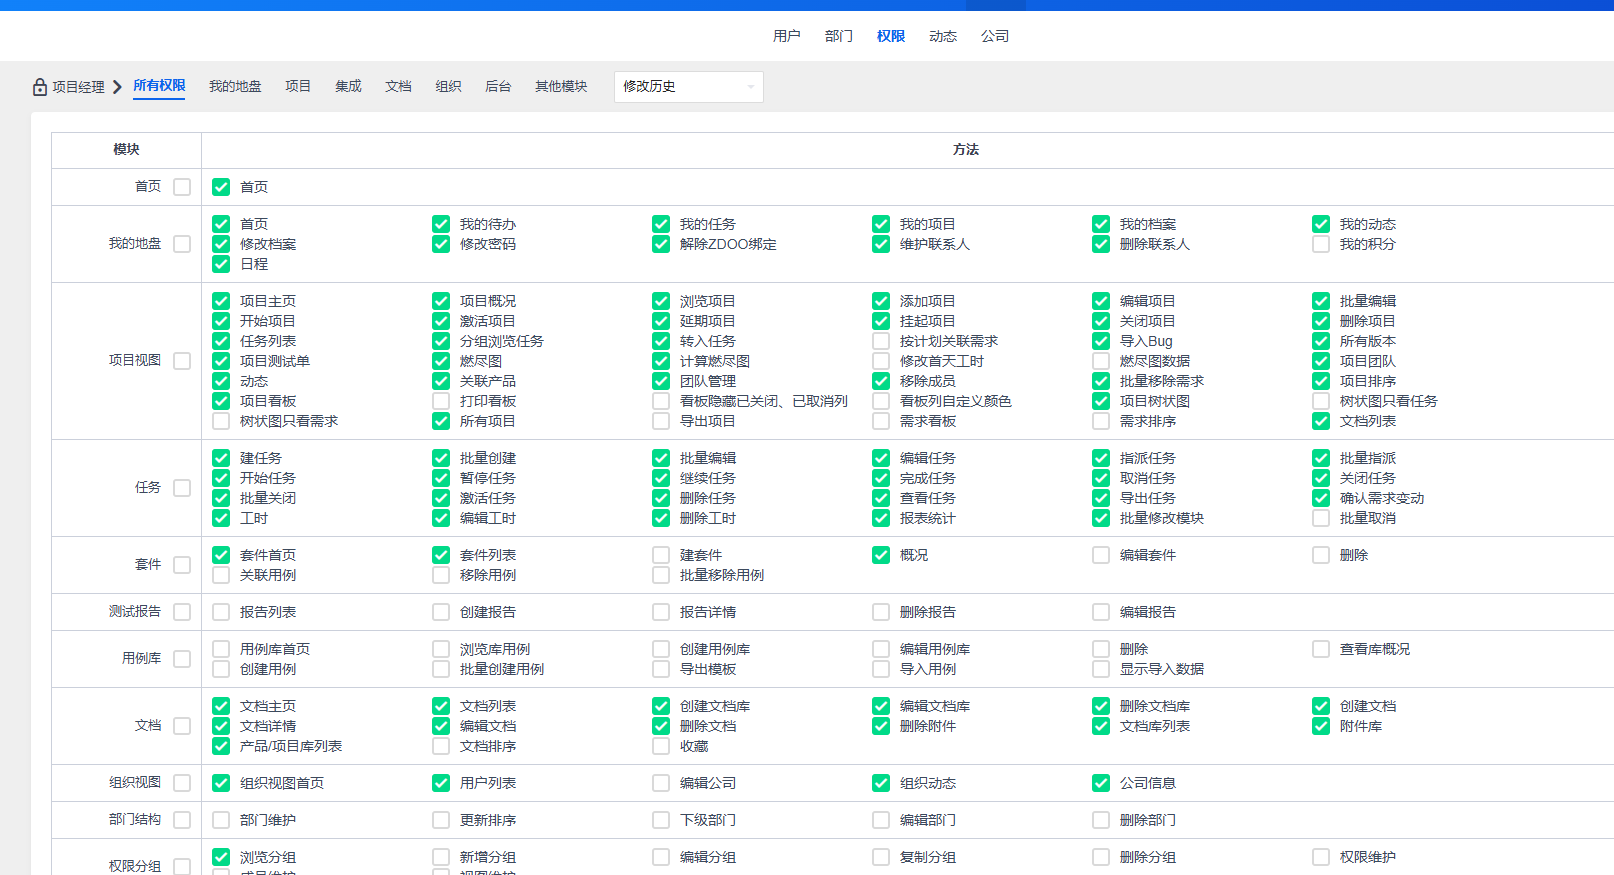The width and height of the screenshot is (1614, 875).
Task: Uncheck the 修改密码 permission
Action: coord(441,244)
